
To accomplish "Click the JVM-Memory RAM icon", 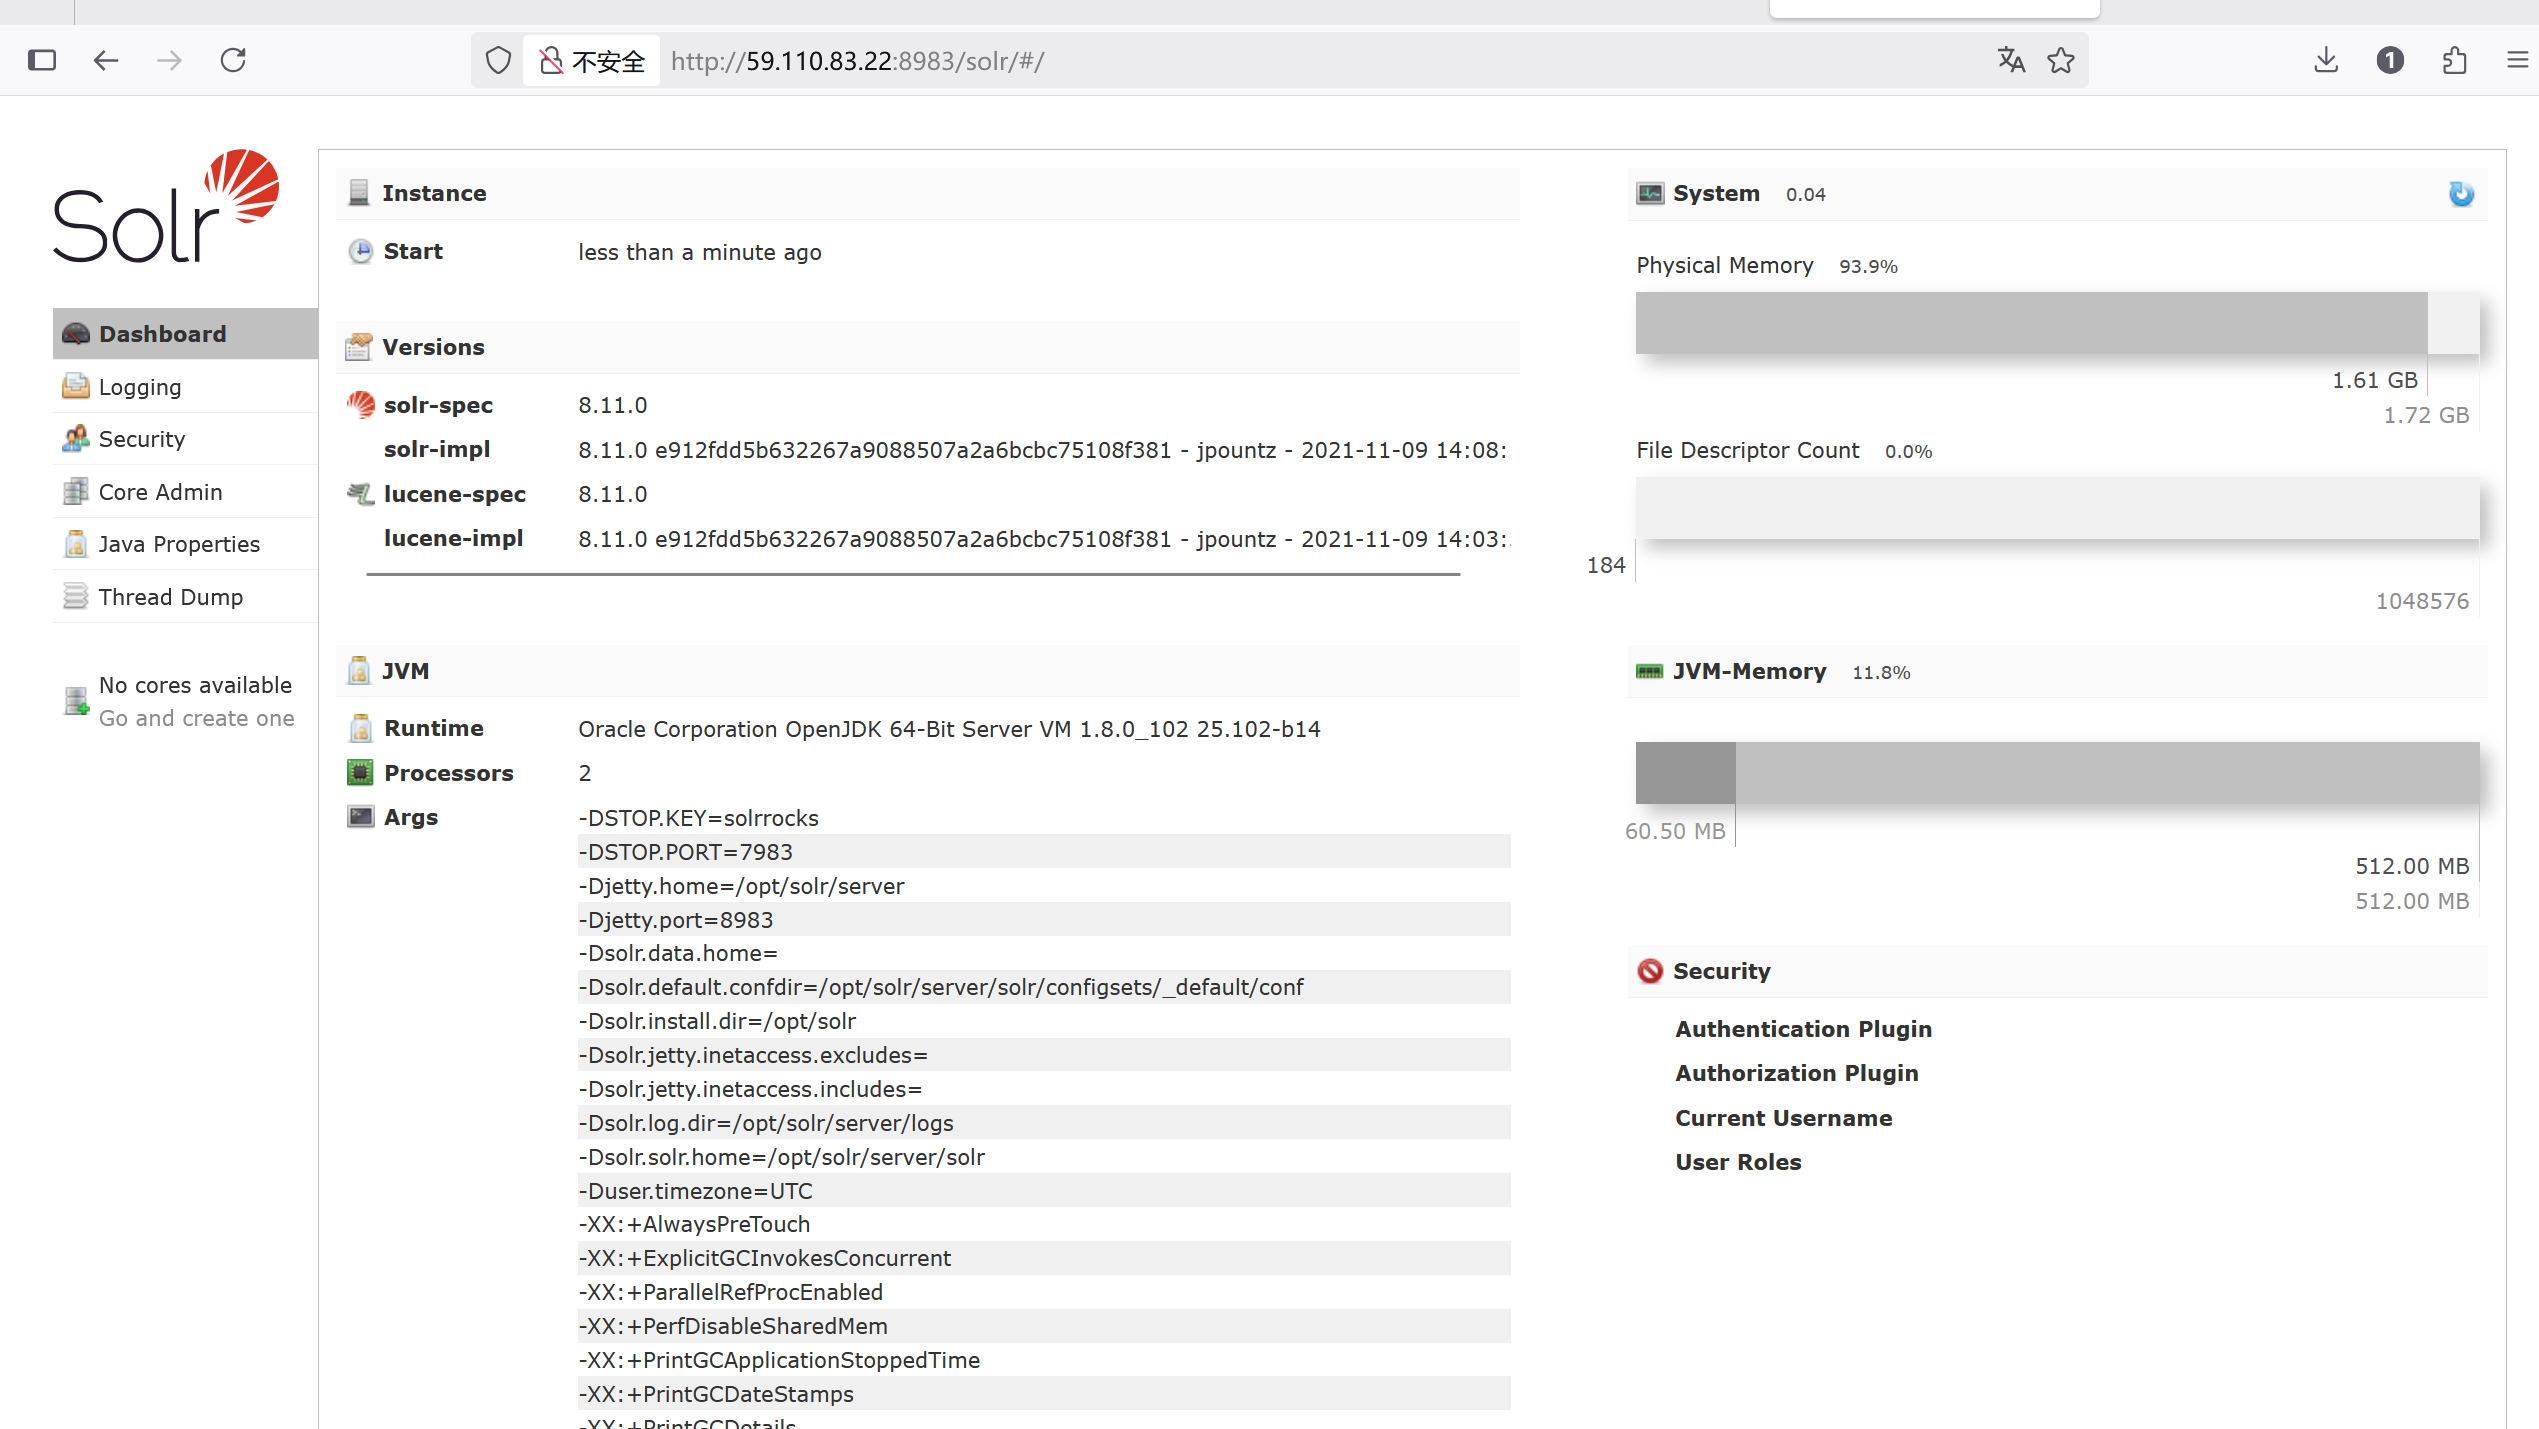I will pyautogui.click(x=1649, y=671).
